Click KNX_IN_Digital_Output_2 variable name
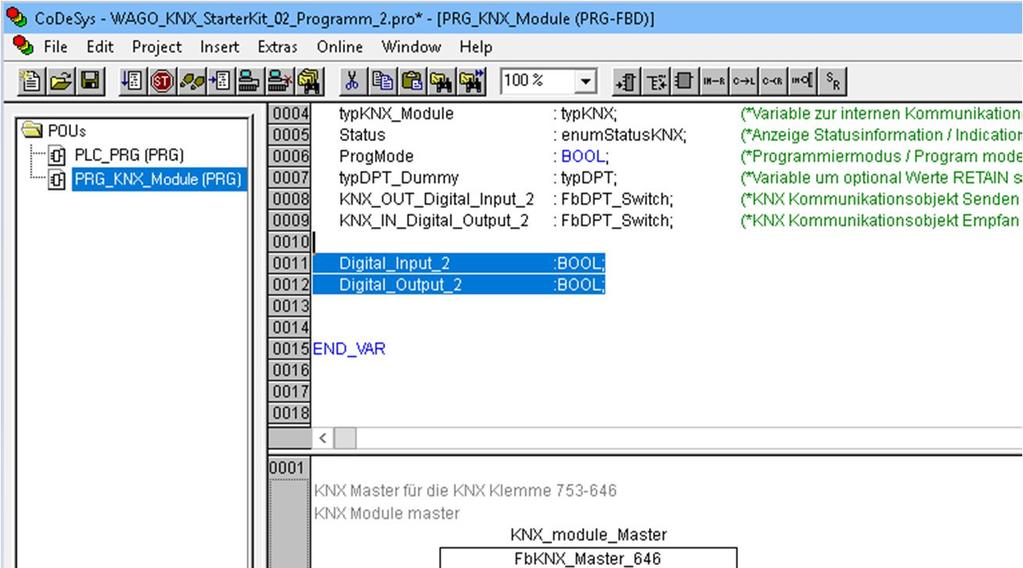Screen dimensions: 1023x568 [x=434, y=220]
